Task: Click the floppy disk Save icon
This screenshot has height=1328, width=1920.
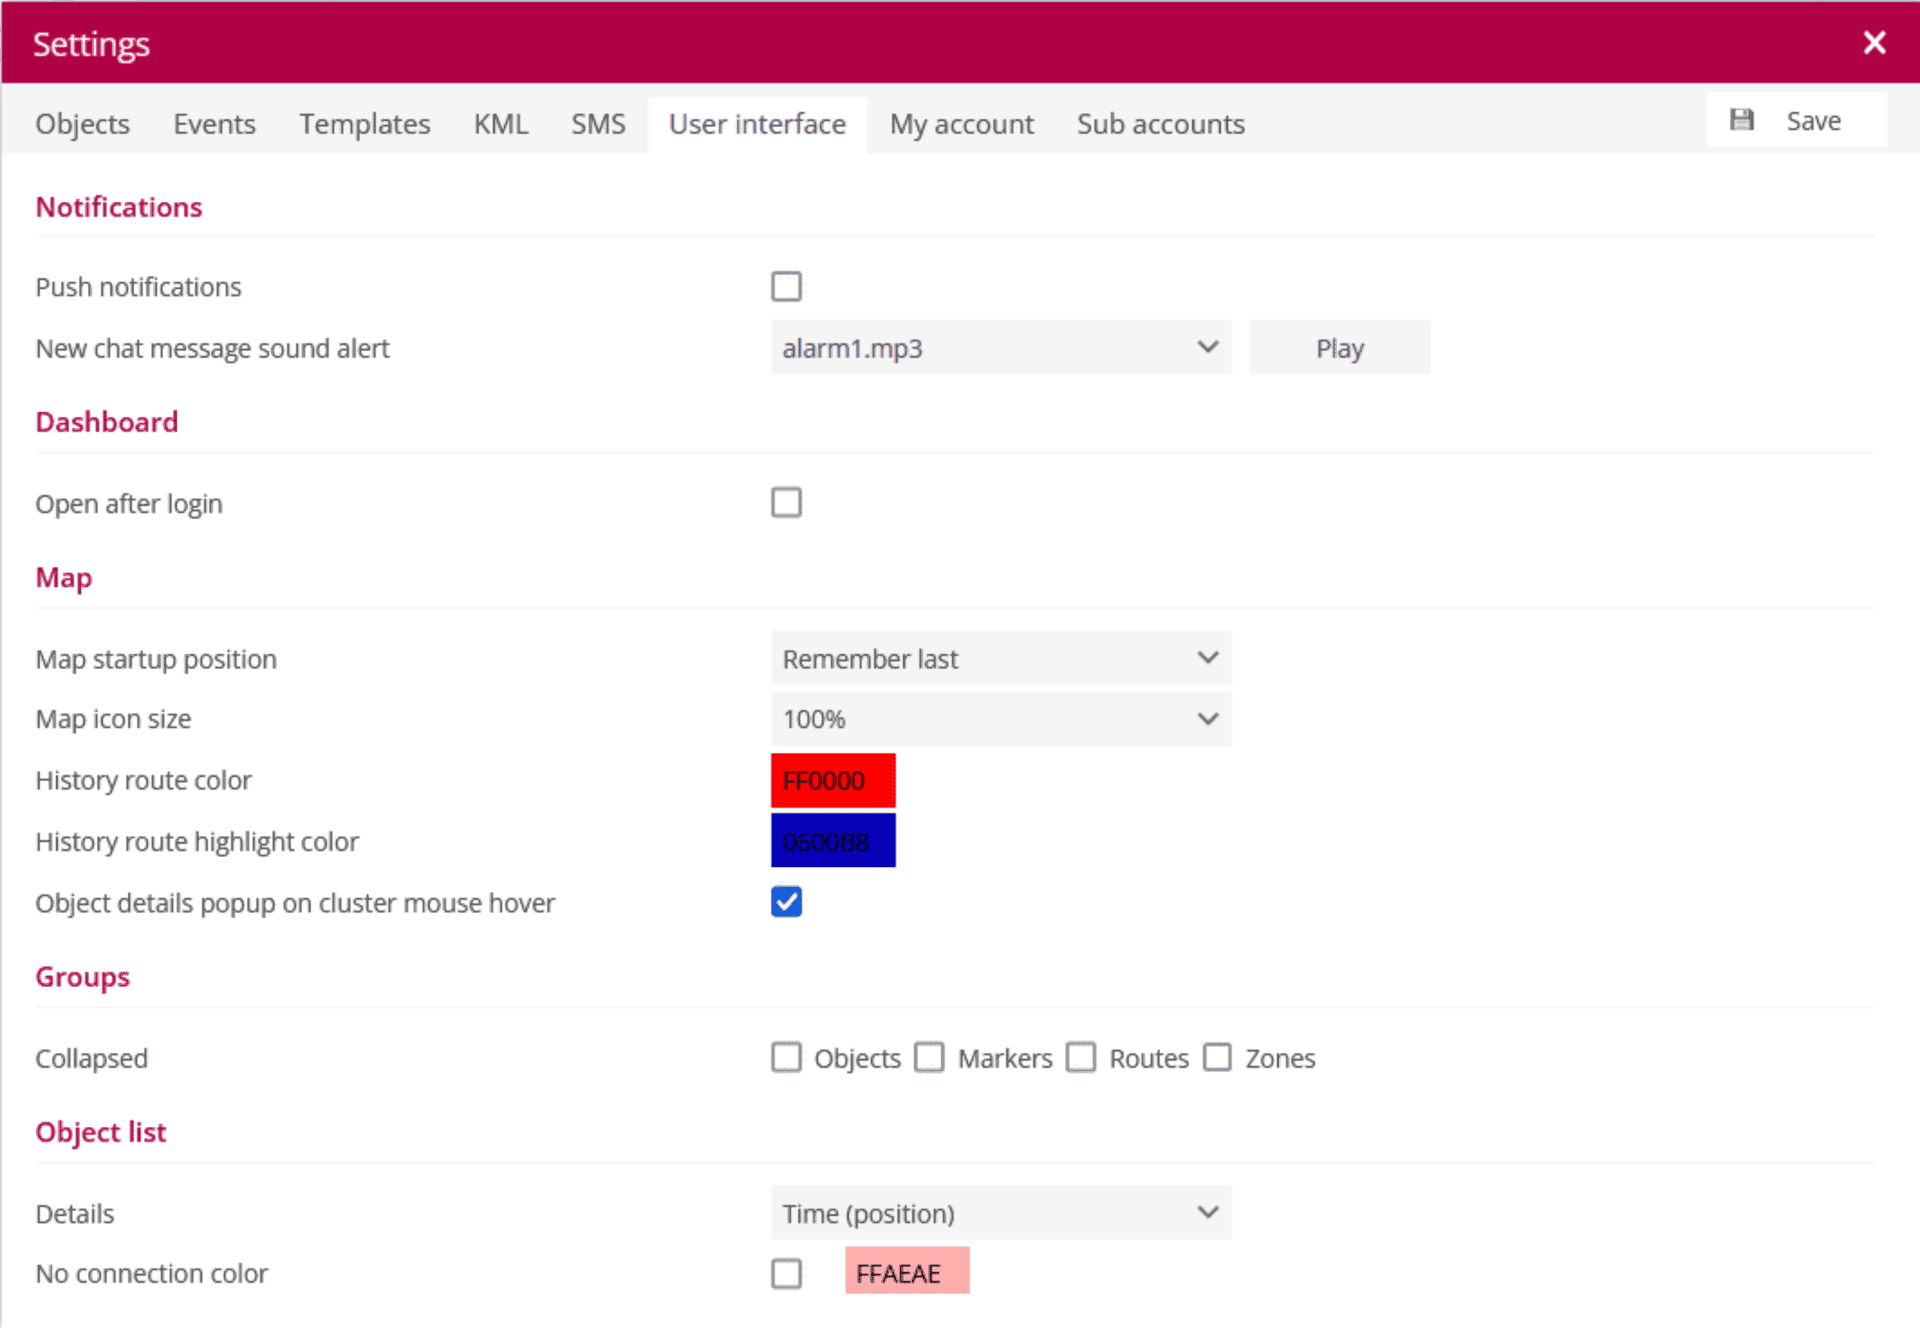Action: click(1742, 120)
